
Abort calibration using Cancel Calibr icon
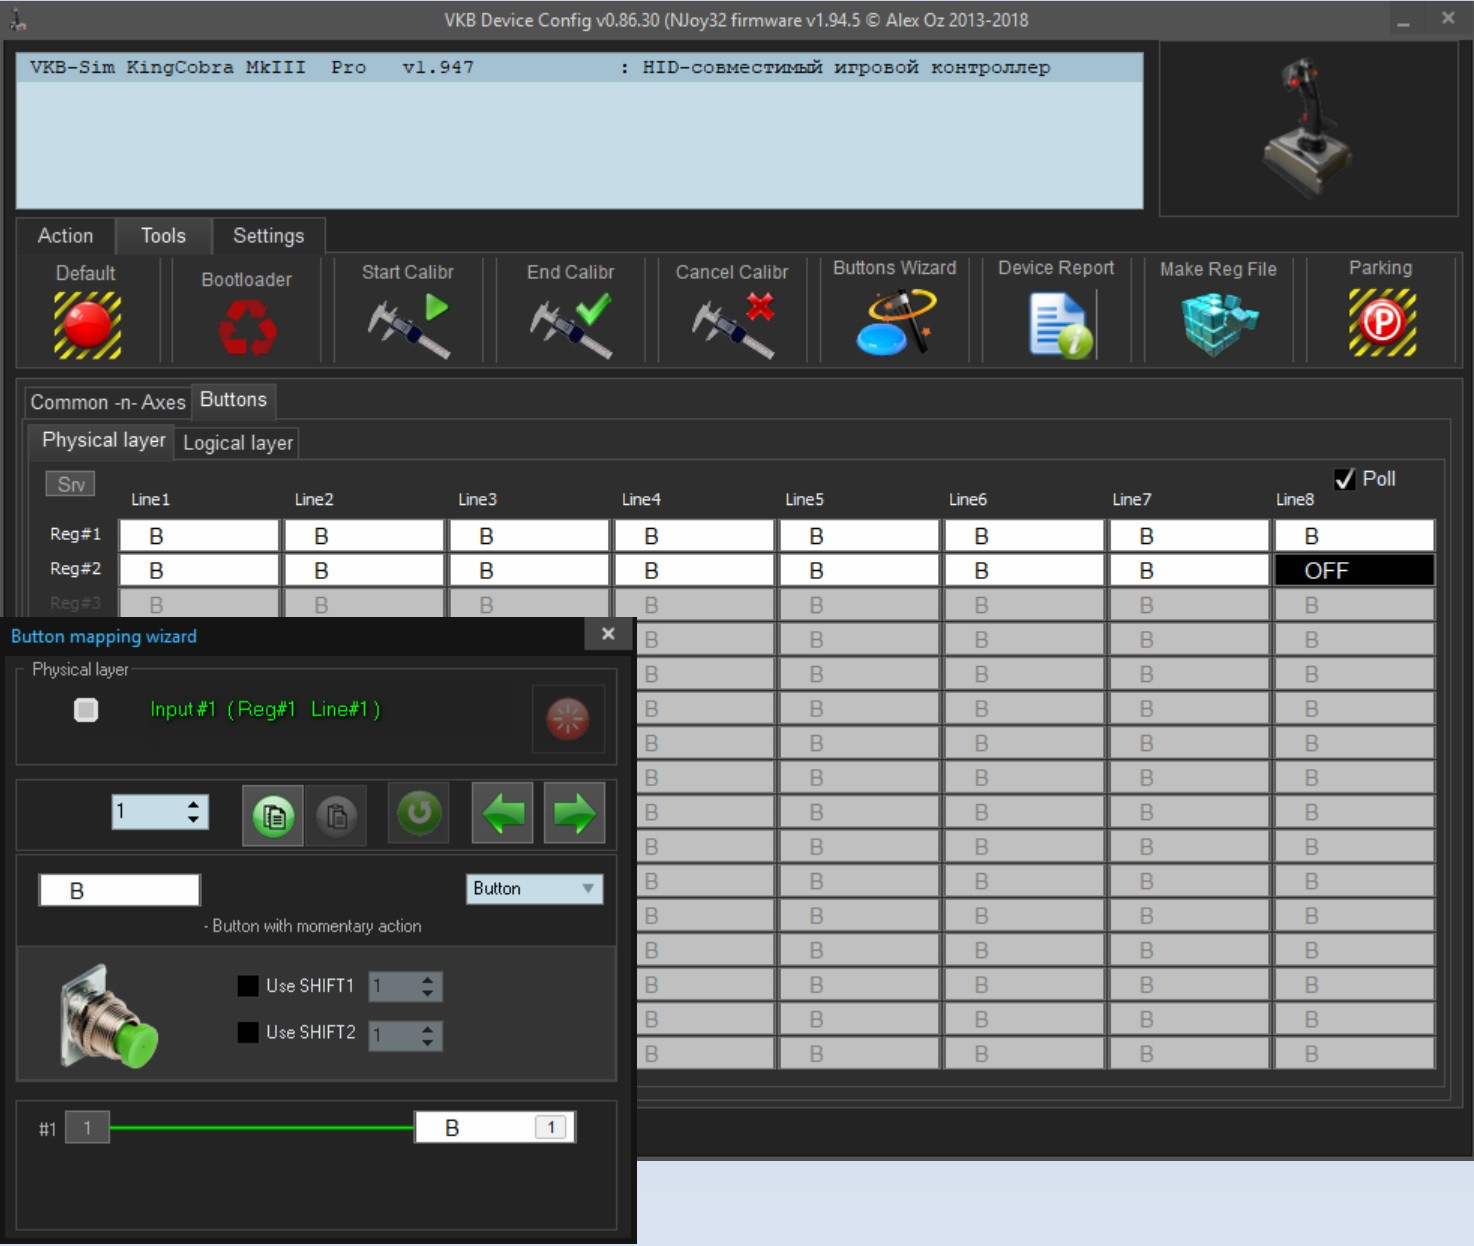[x=733, y=326]
